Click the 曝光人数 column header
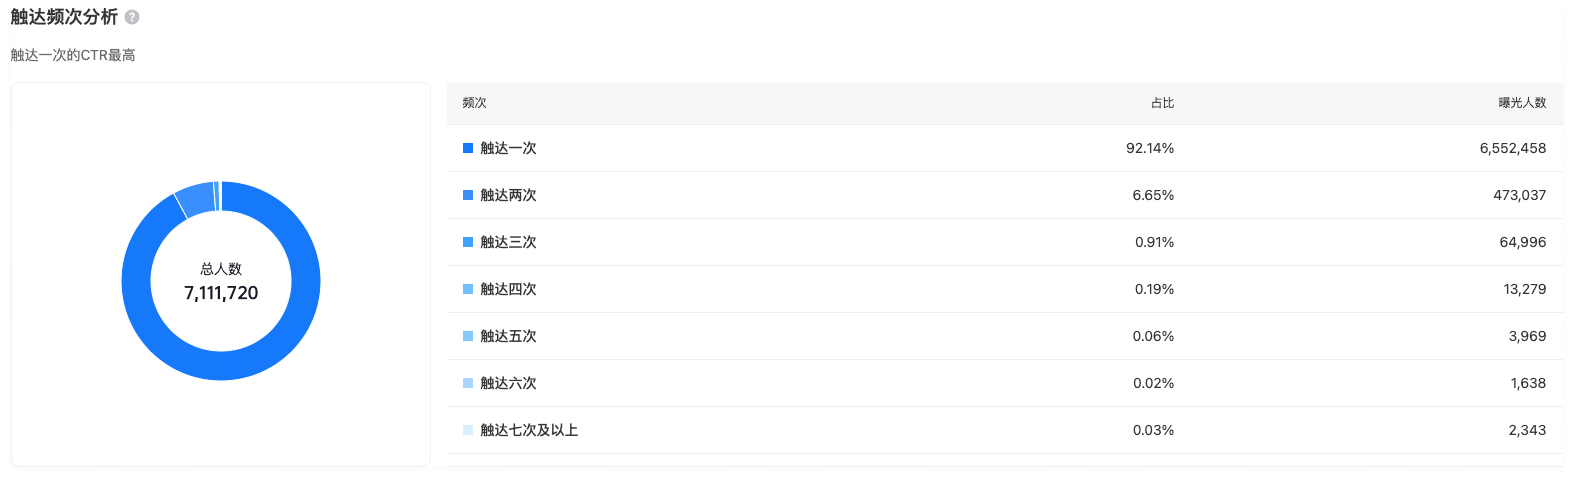 click(x=1522, y=103)
